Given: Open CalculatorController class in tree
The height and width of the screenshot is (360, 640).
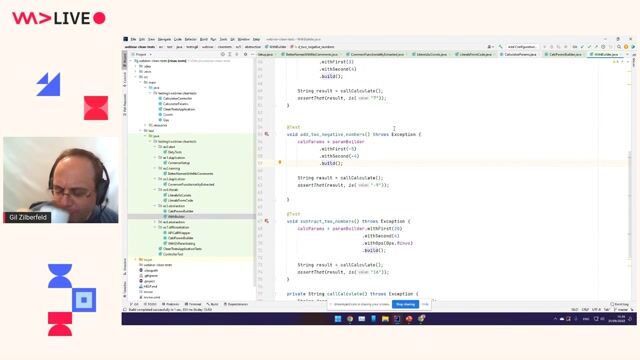Looking at the screenshot, I should [x=175, y=98].
